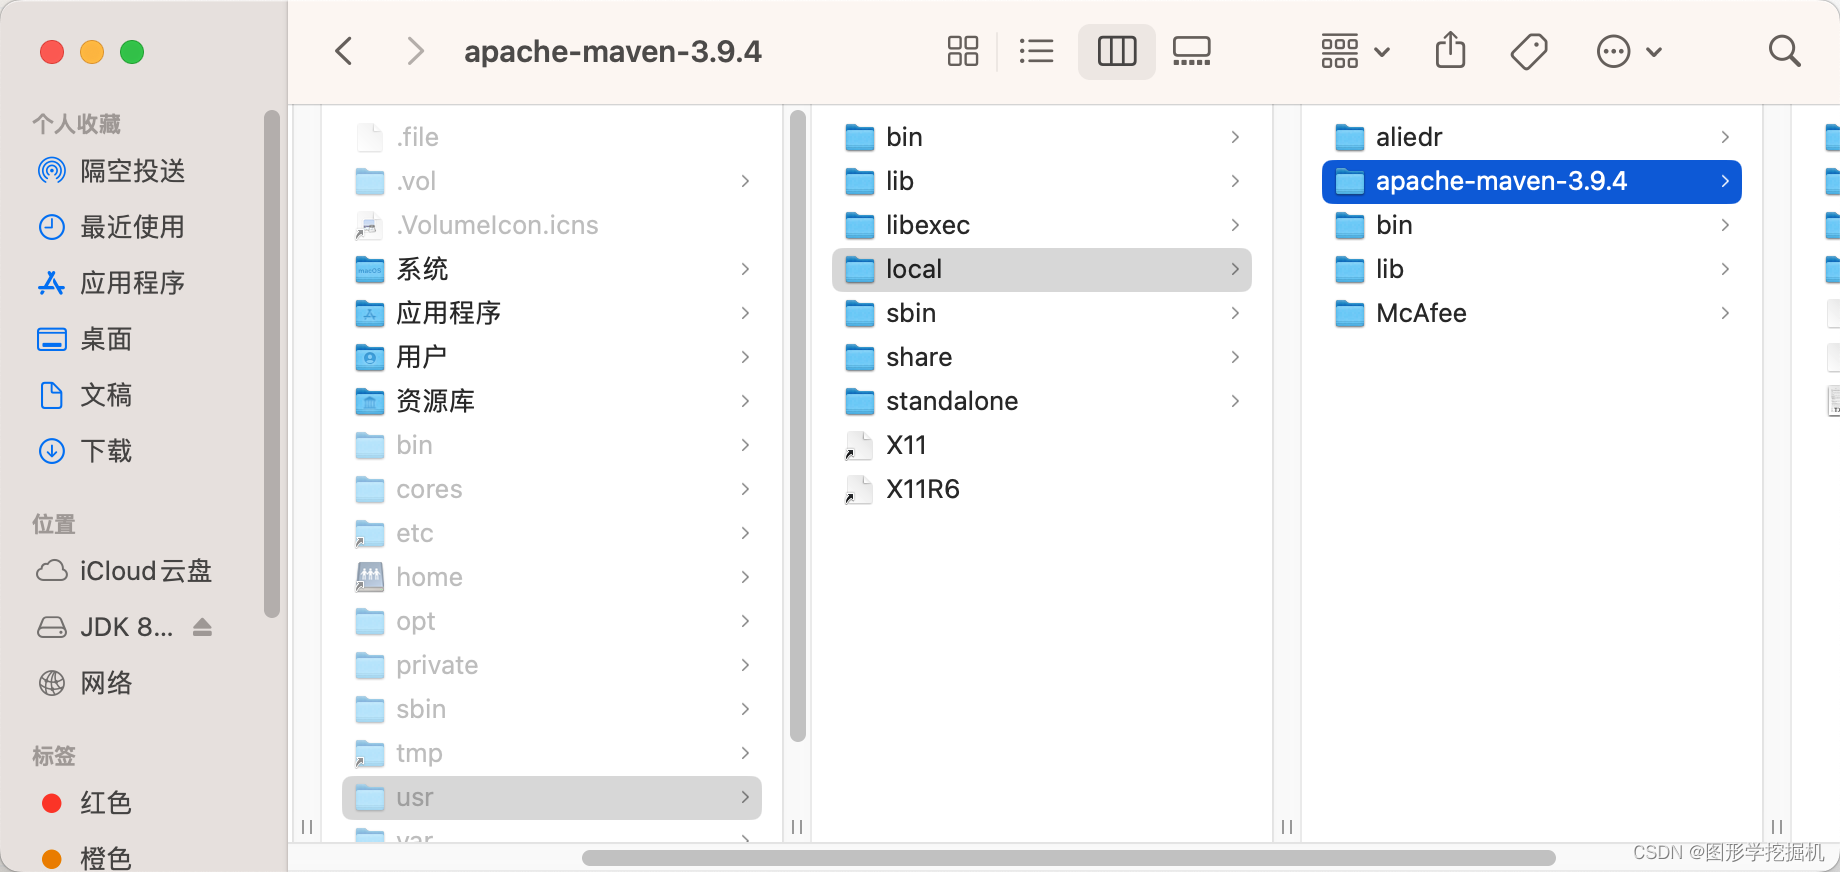This screenshot has width=1840, height=872.
Task: Click the first column vertical scrollbar
Action: (x=797, y=425)
